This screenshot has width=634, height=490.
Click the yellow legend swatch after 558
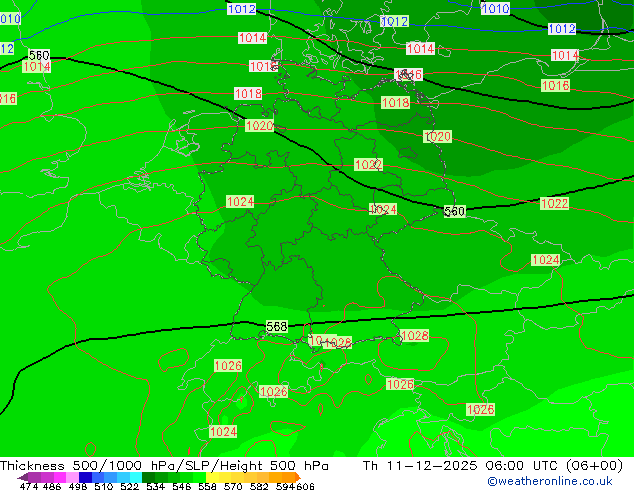tap(212, 477)
